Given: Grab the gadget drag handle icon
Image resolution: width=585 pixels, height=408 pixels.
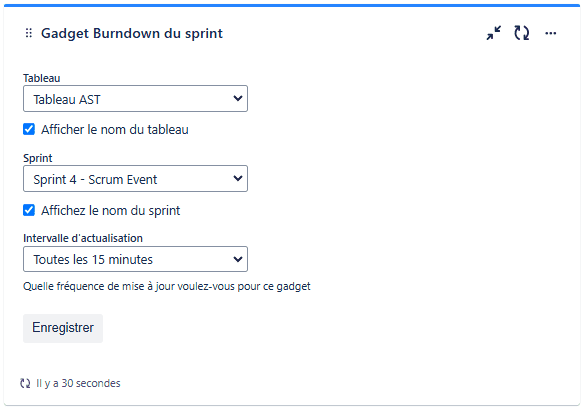Looking at the screenshot, I should pyautogui.click(x=29, y=33).
